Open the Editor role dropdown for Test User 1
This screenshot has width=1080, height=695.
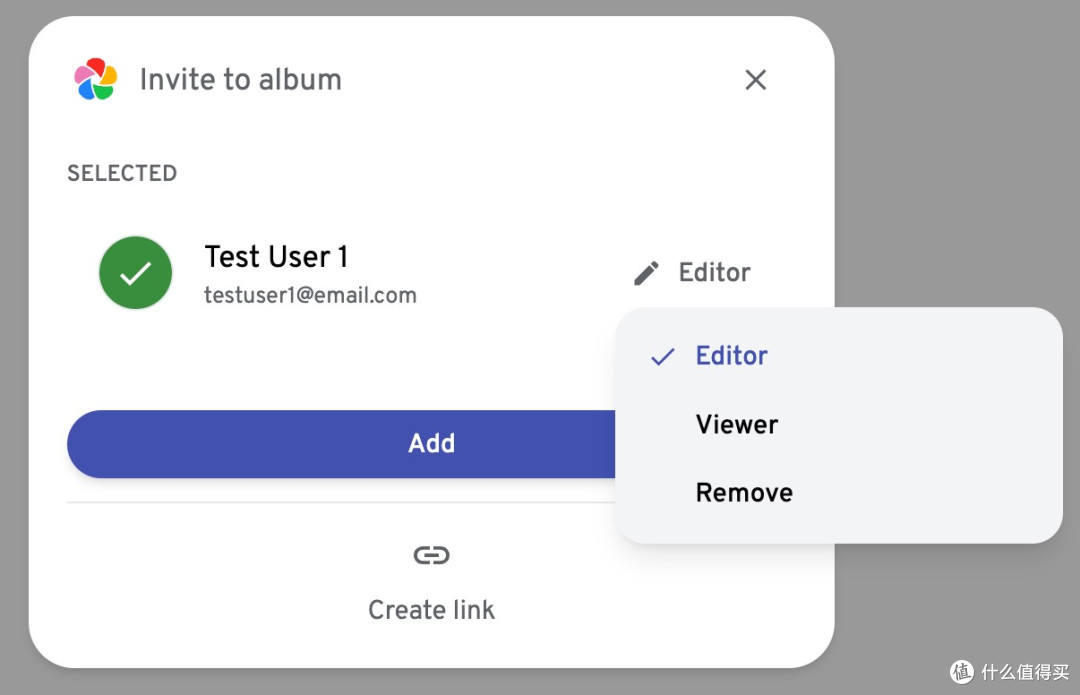coord(692,273)
